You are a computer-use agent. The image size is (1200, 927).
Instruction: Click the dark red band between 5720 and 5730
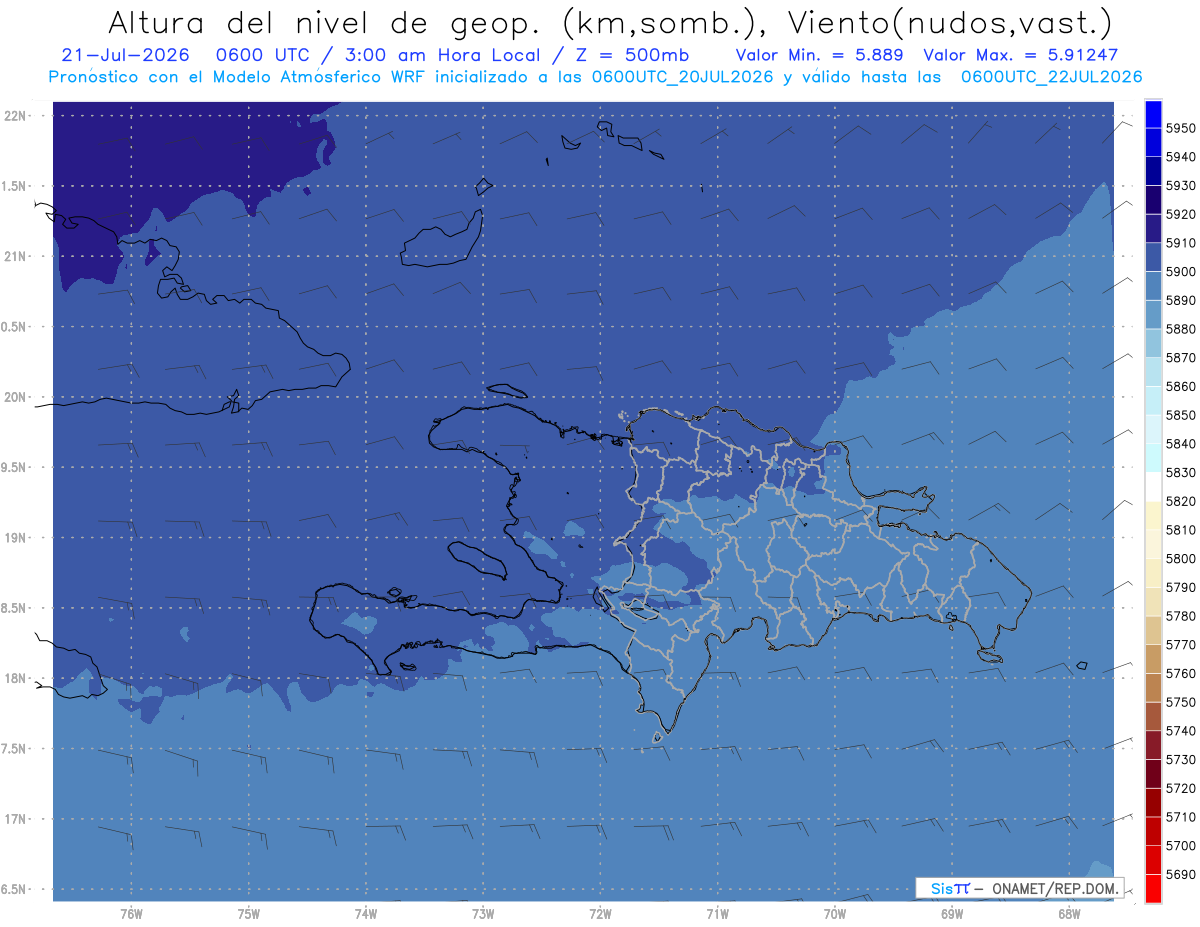click(x=1153, y=774)
